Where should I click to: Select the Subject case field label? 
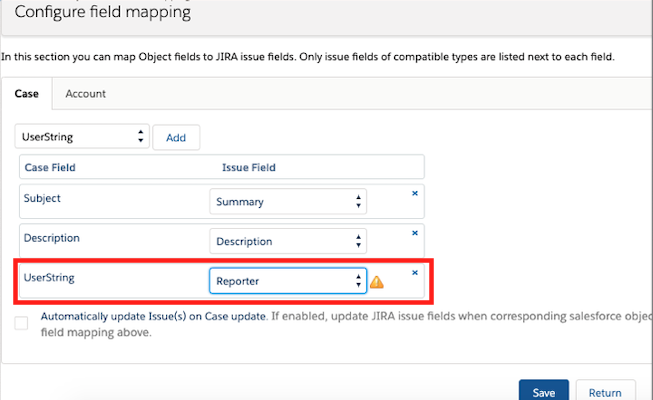[x=42, y=198]
